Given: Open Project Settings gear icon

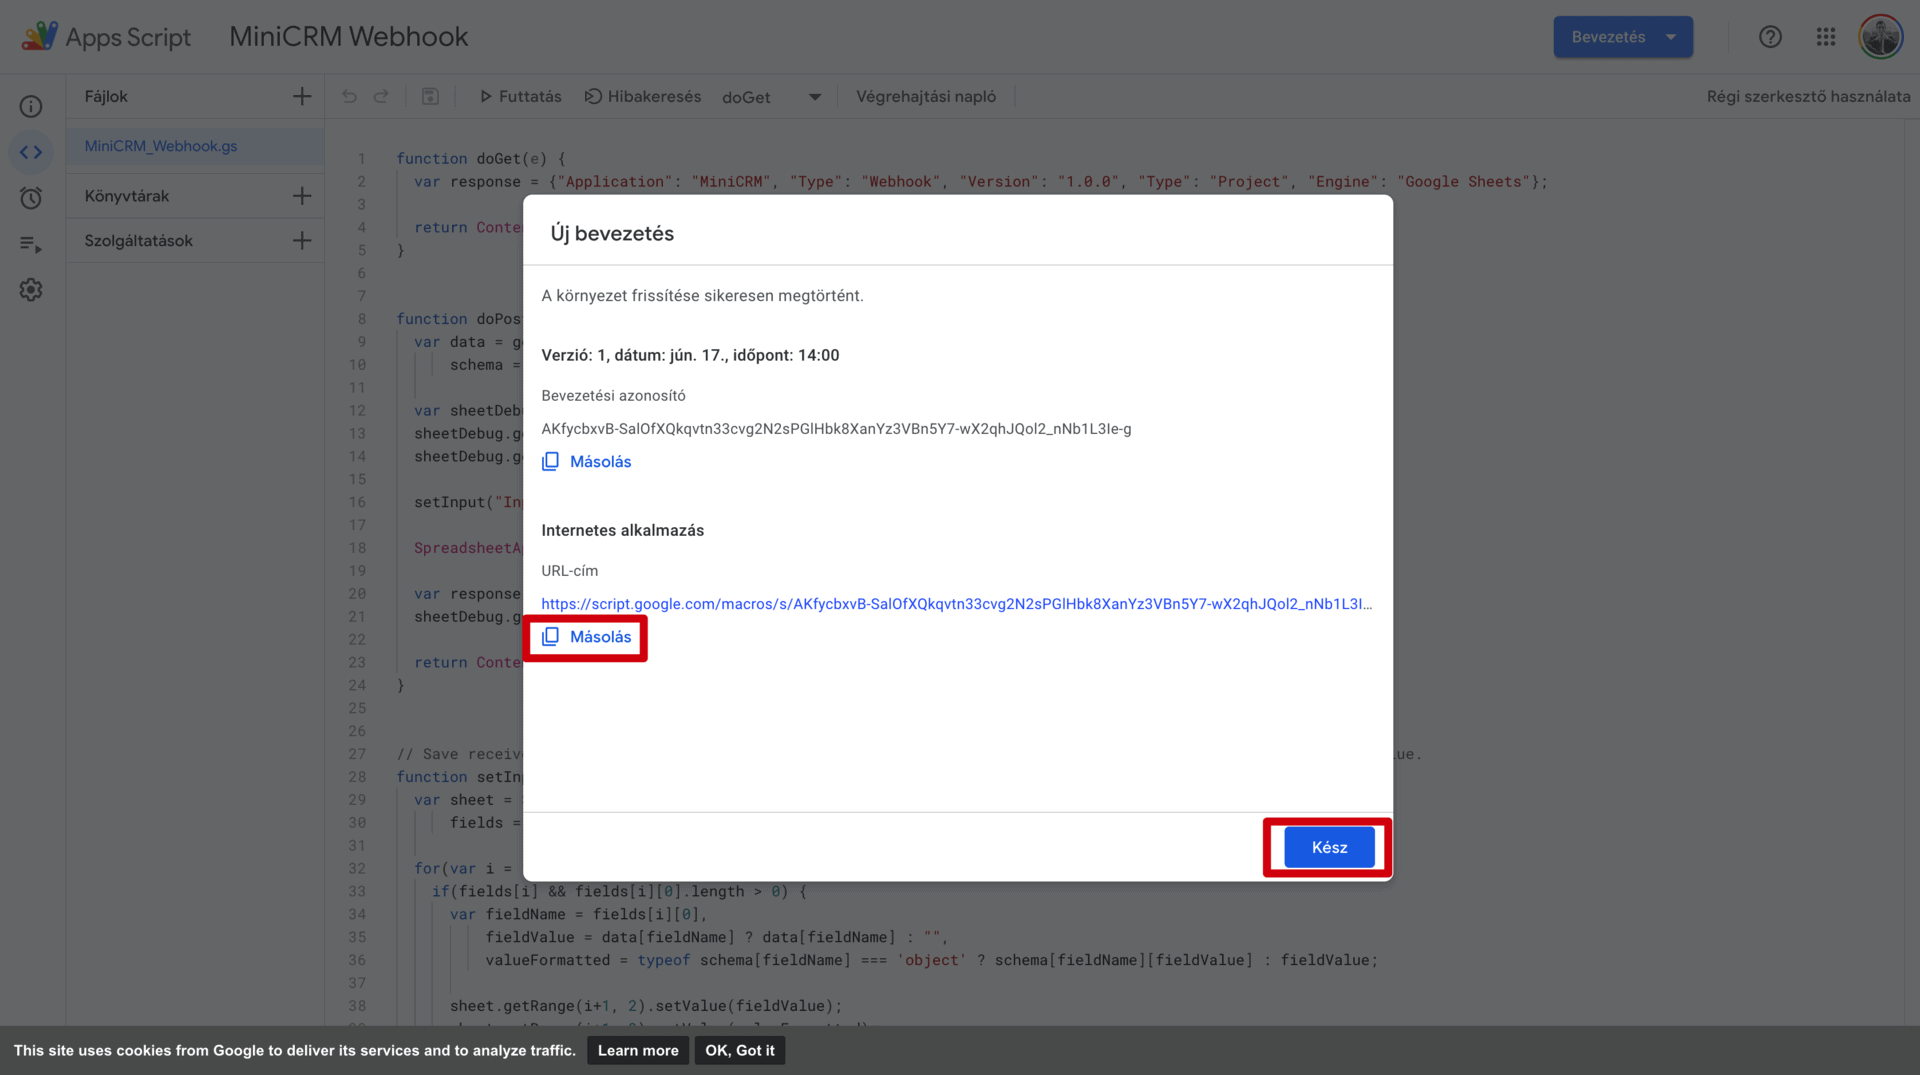Looking at the screenshot, I should coord(31,290).
